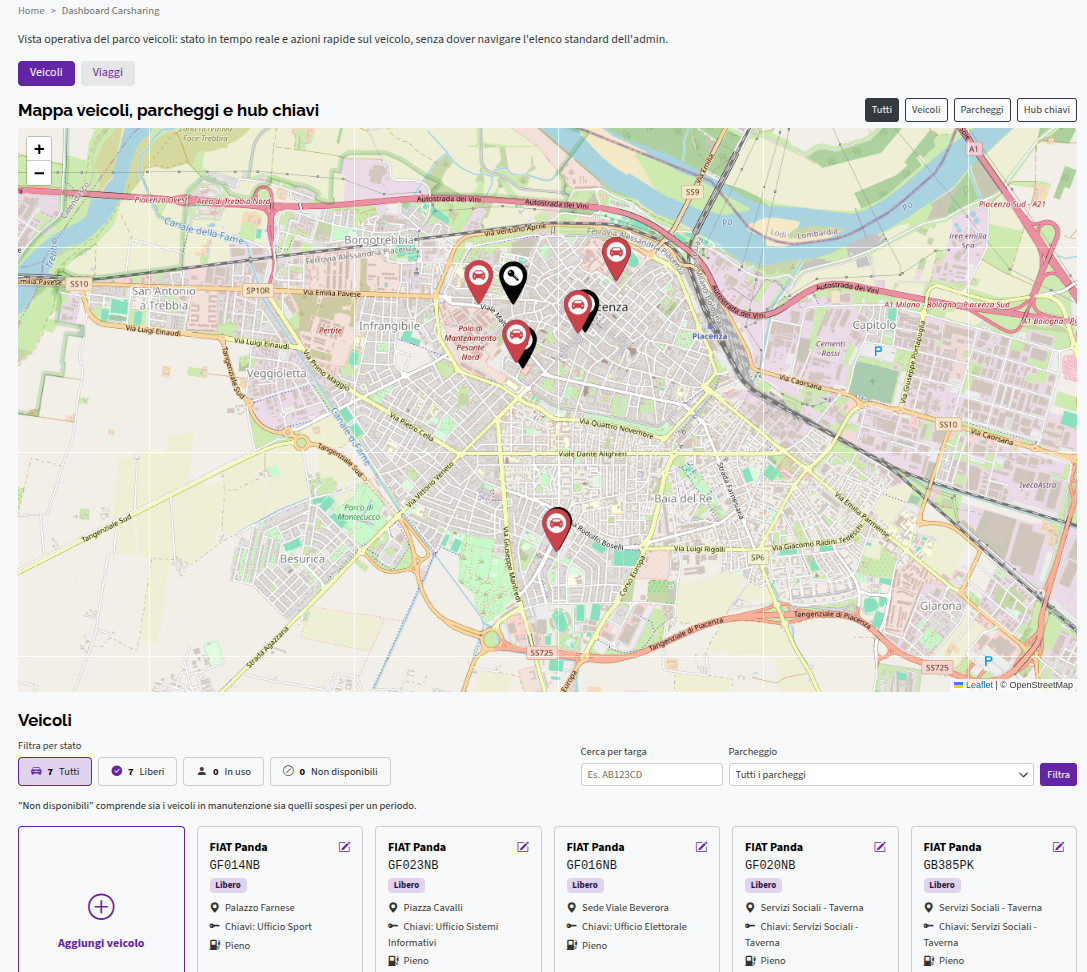This screenshot has height=972, width=1087.
Task: Edit vehicle GF016NB with pencil icon
Action: point(702,847)
